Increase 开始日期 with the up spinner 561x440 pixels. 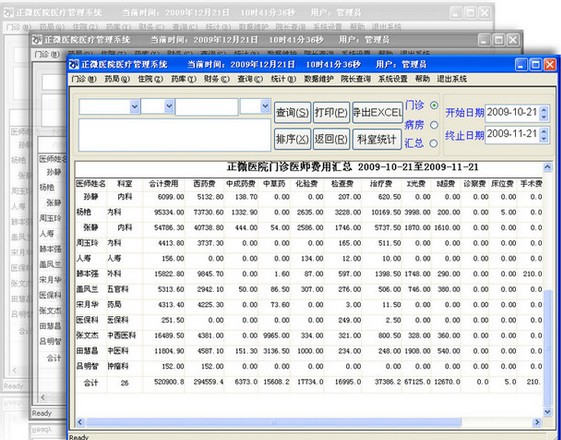coord(544,109)
